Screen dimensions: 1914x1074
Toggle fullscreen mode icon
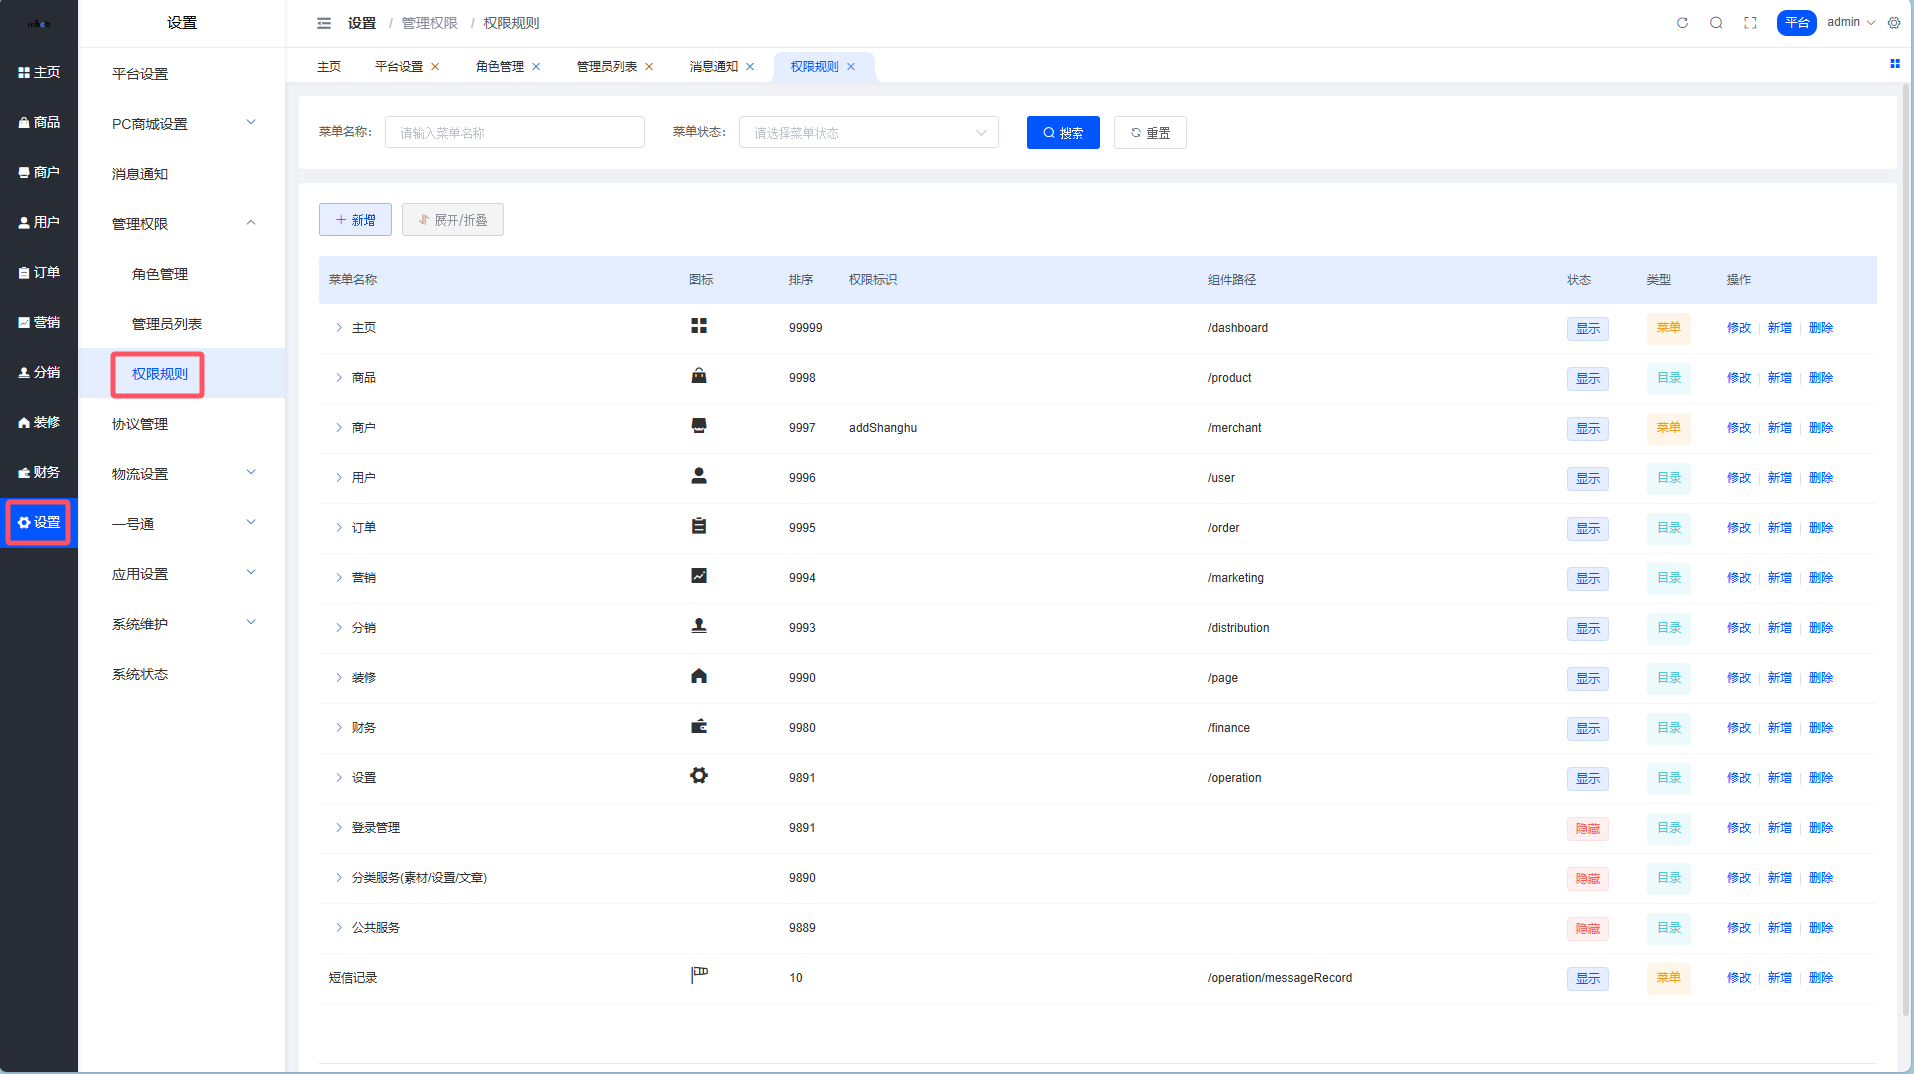click(1750, 23)
